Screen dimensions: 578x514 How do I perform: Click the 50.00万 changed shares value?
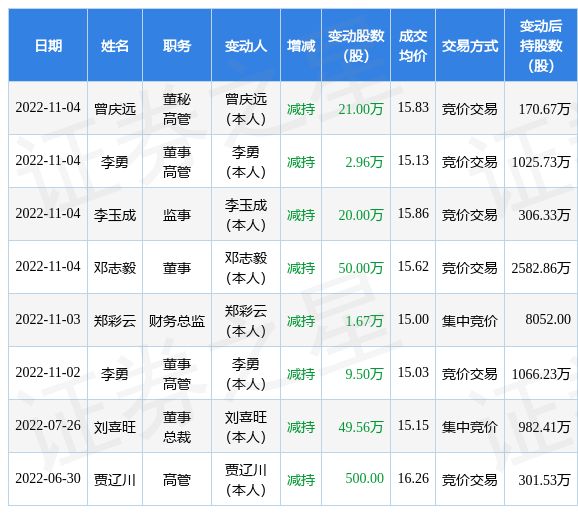click(361, 268)
